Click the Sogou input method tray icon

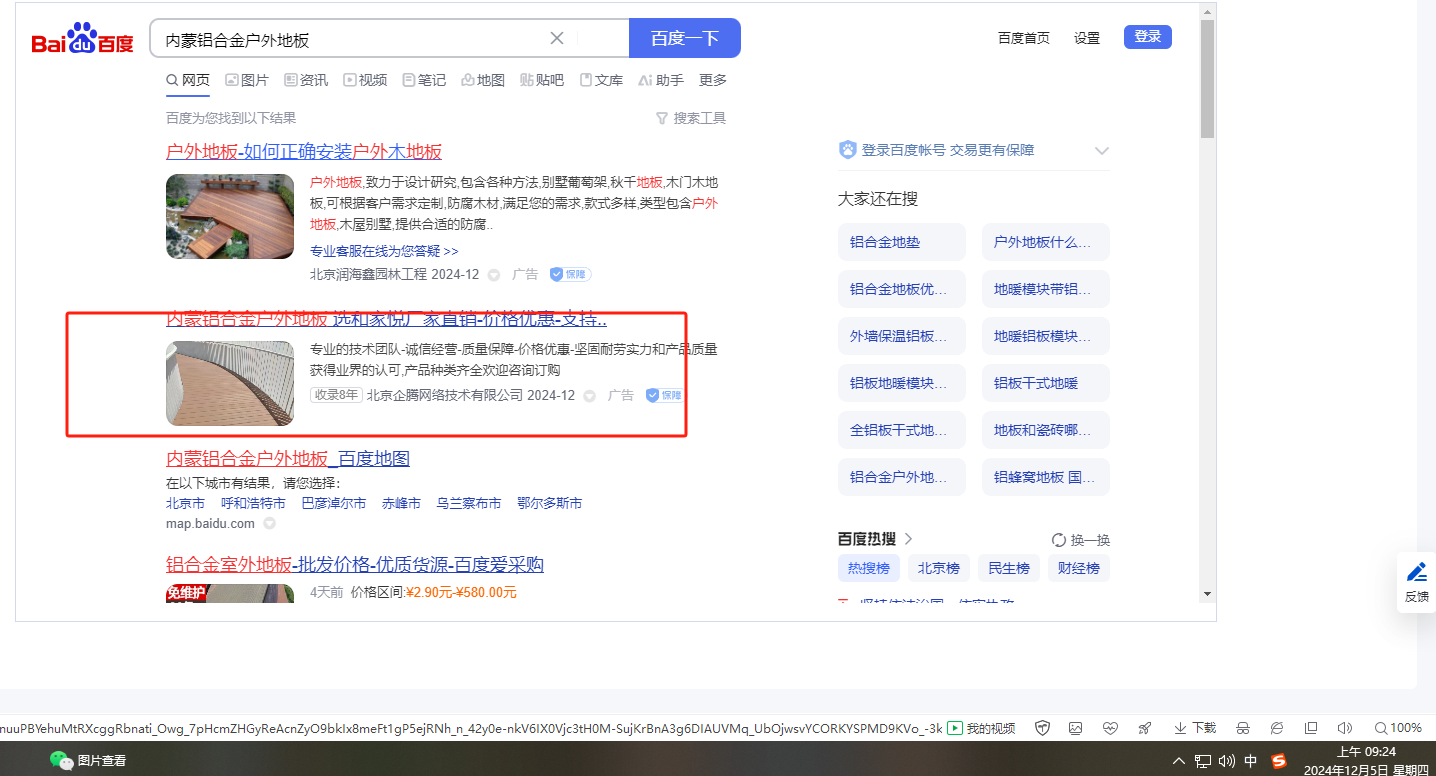1279,761
